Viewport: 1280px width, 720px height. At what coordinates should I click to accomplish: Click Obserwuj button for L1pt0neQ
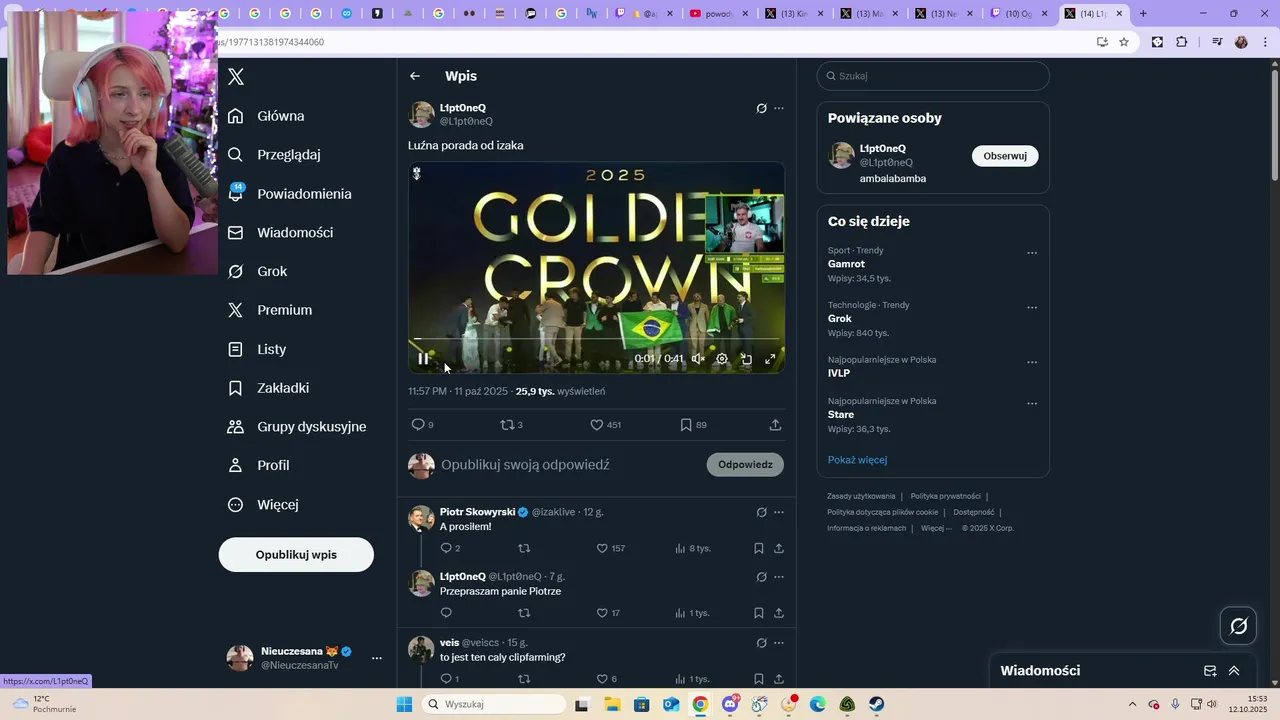[x=1005, y=156]
